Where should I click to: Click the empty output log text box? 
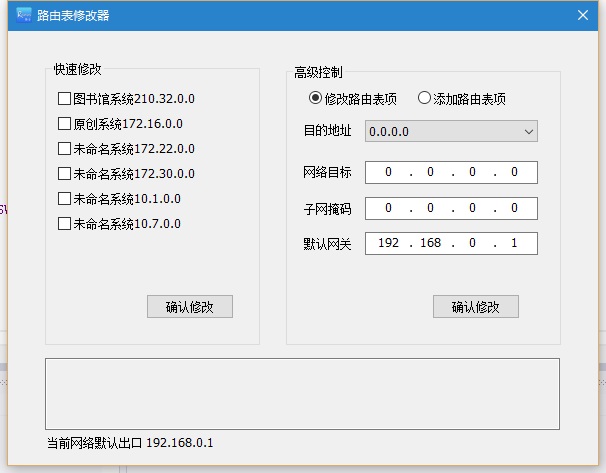[x=302, y=394]
